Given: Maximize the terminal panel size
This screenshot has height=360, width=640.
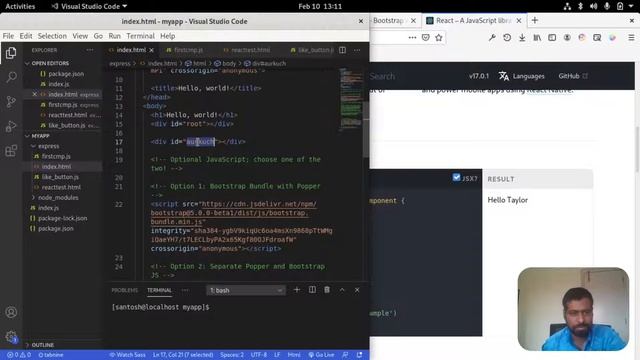Looking at the screenshot, I should coord(342,290).
